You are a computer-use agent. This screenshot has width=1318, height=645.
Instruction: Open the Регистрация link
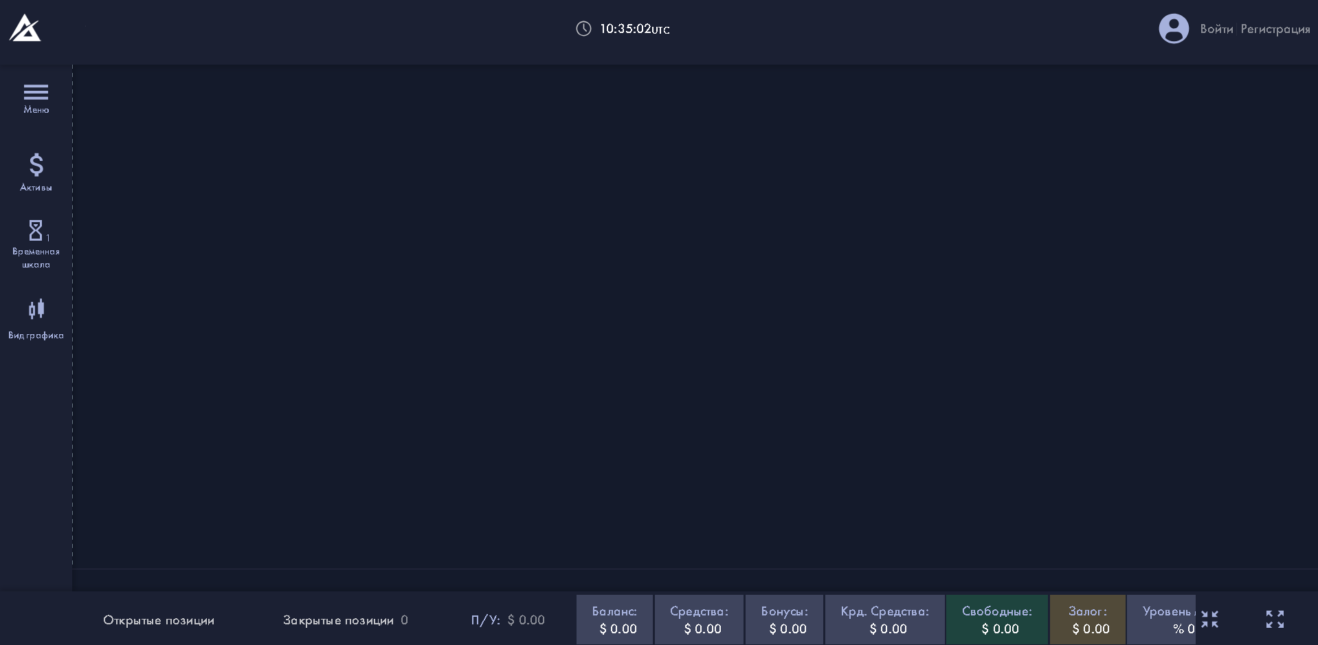click(x=1276, y=29)
